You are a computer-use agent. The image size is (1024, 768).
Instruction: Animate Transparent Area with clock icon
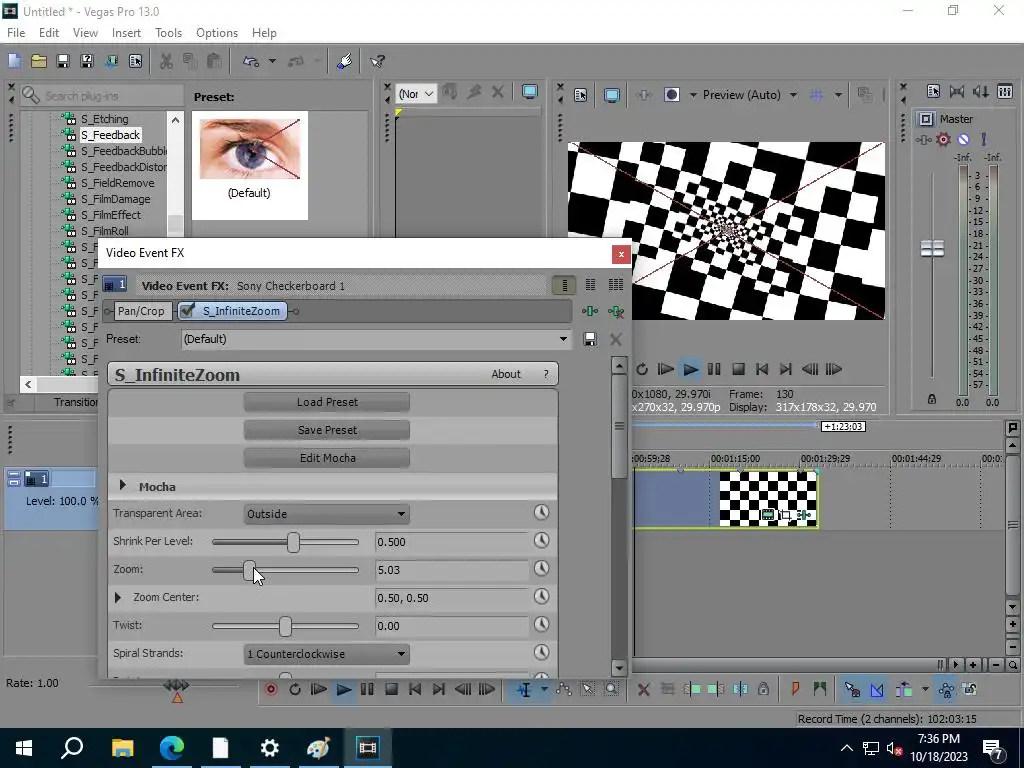tap(541, 513)
